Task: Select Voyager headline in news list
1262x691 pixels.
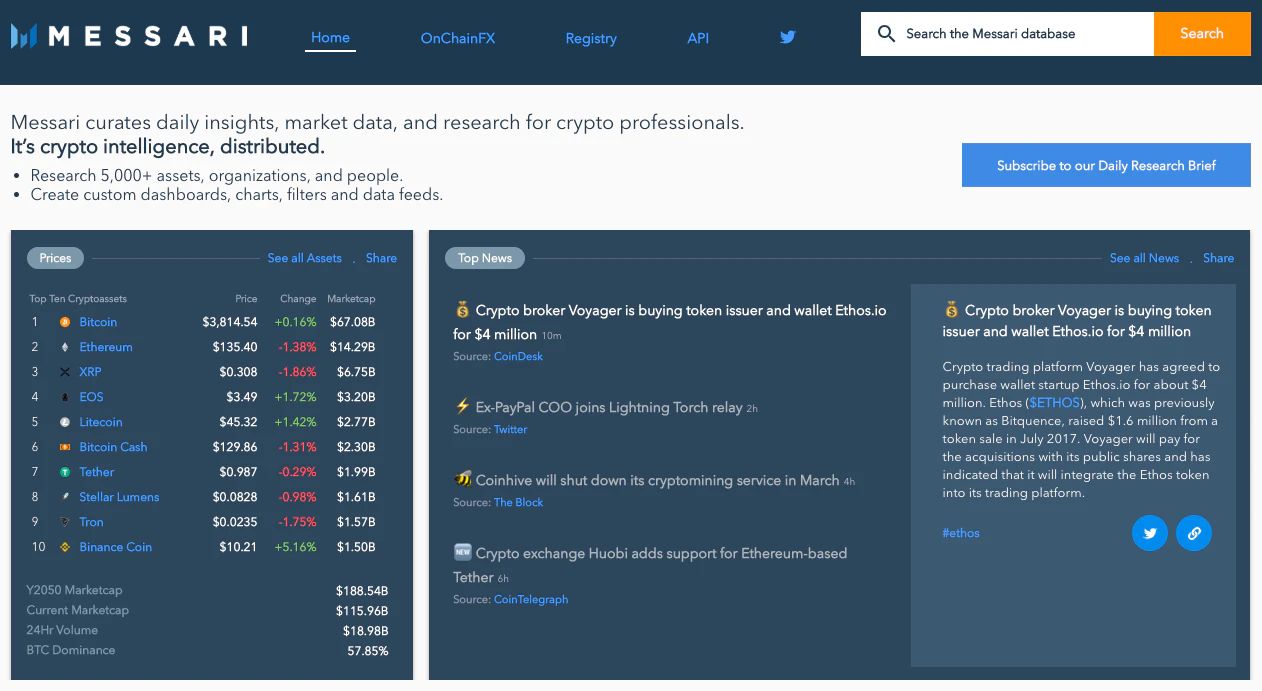Action: click(670, 321)
